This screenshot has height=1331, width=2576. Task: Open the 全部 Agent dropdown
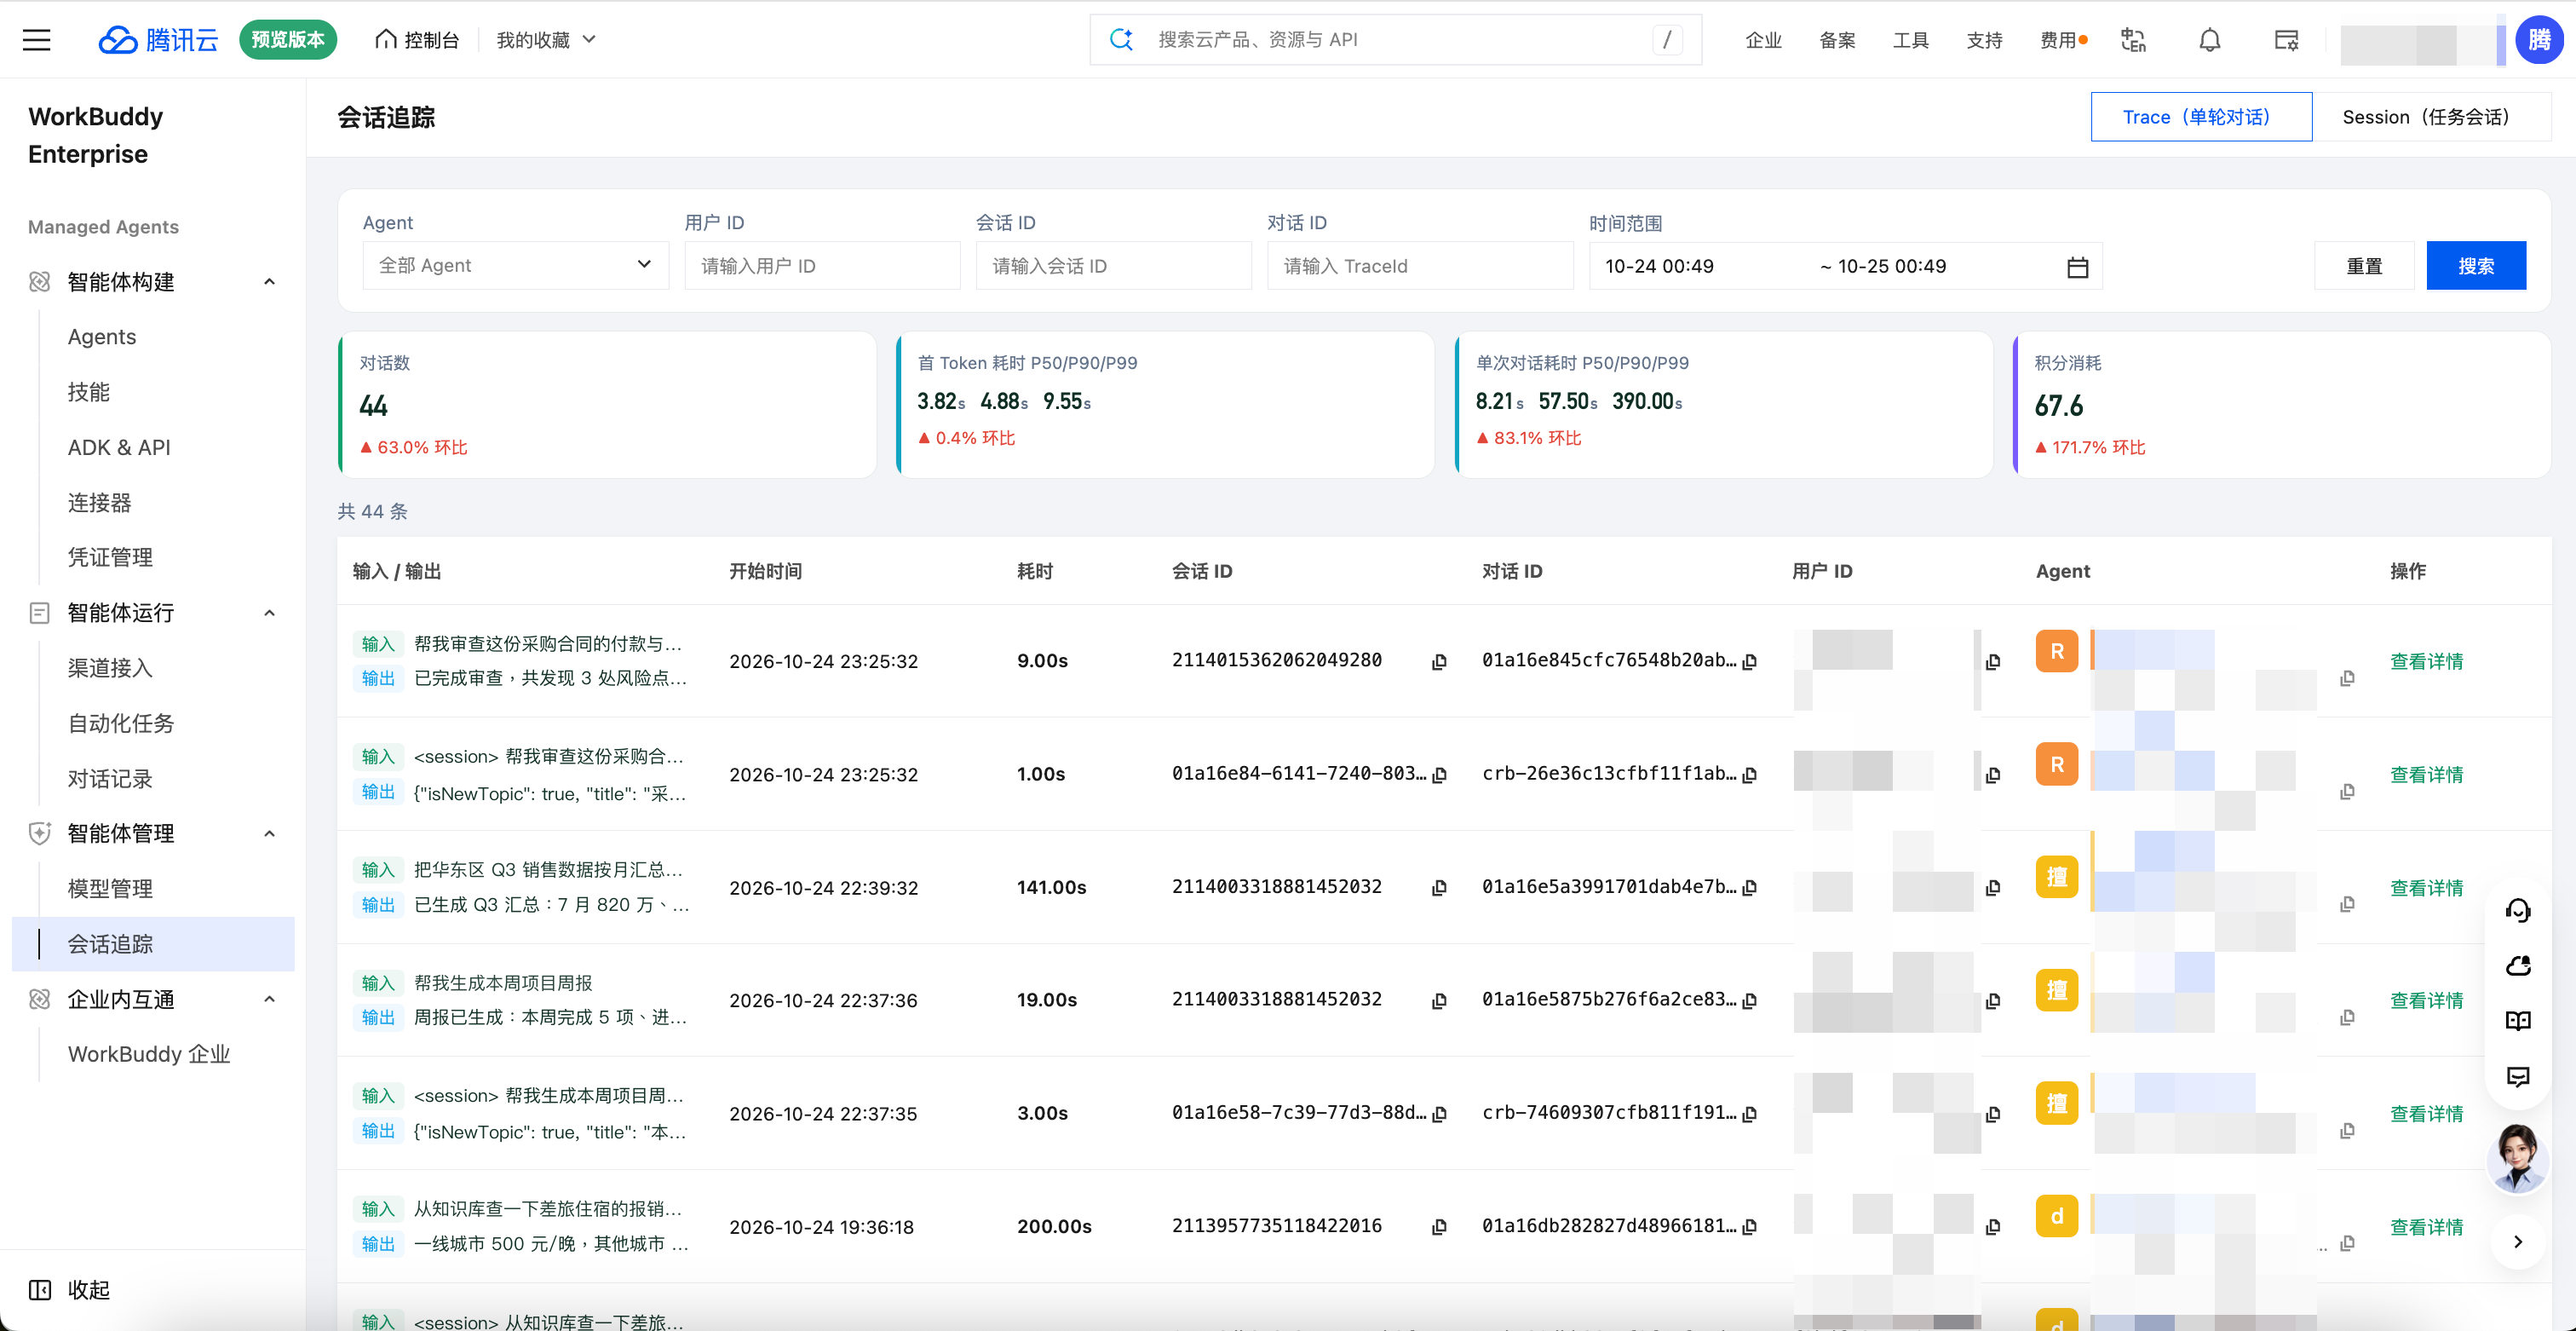[515, 266]
